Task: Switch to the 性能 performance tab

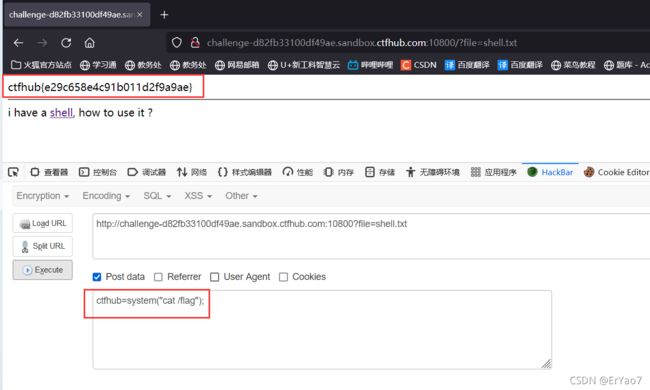Action: click(298, 172)
